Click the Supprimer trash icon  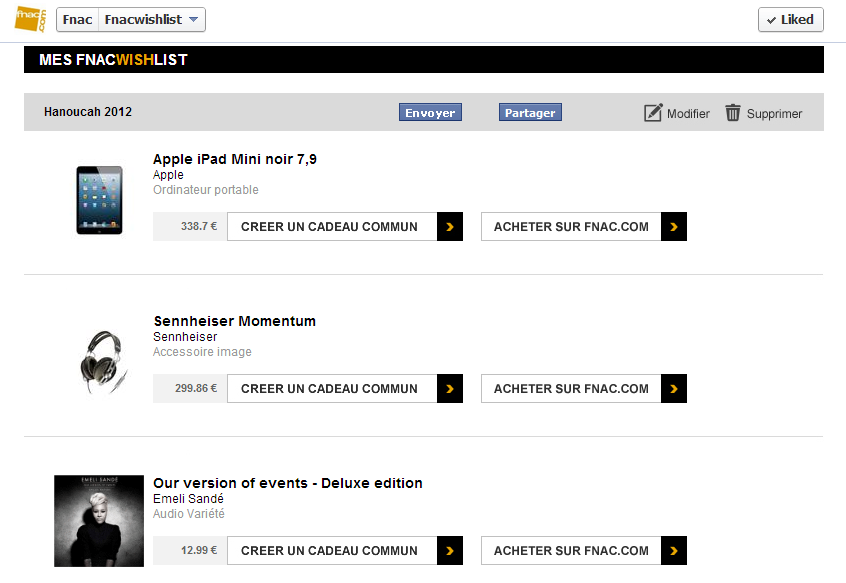733,113
